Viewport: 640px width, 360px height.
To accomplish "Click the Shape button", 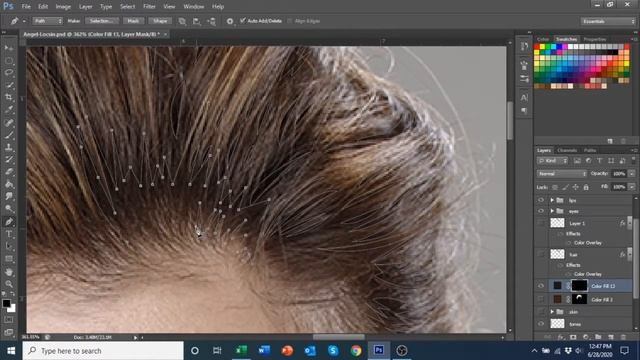I will pyautogui.click(x=160, y=21).
